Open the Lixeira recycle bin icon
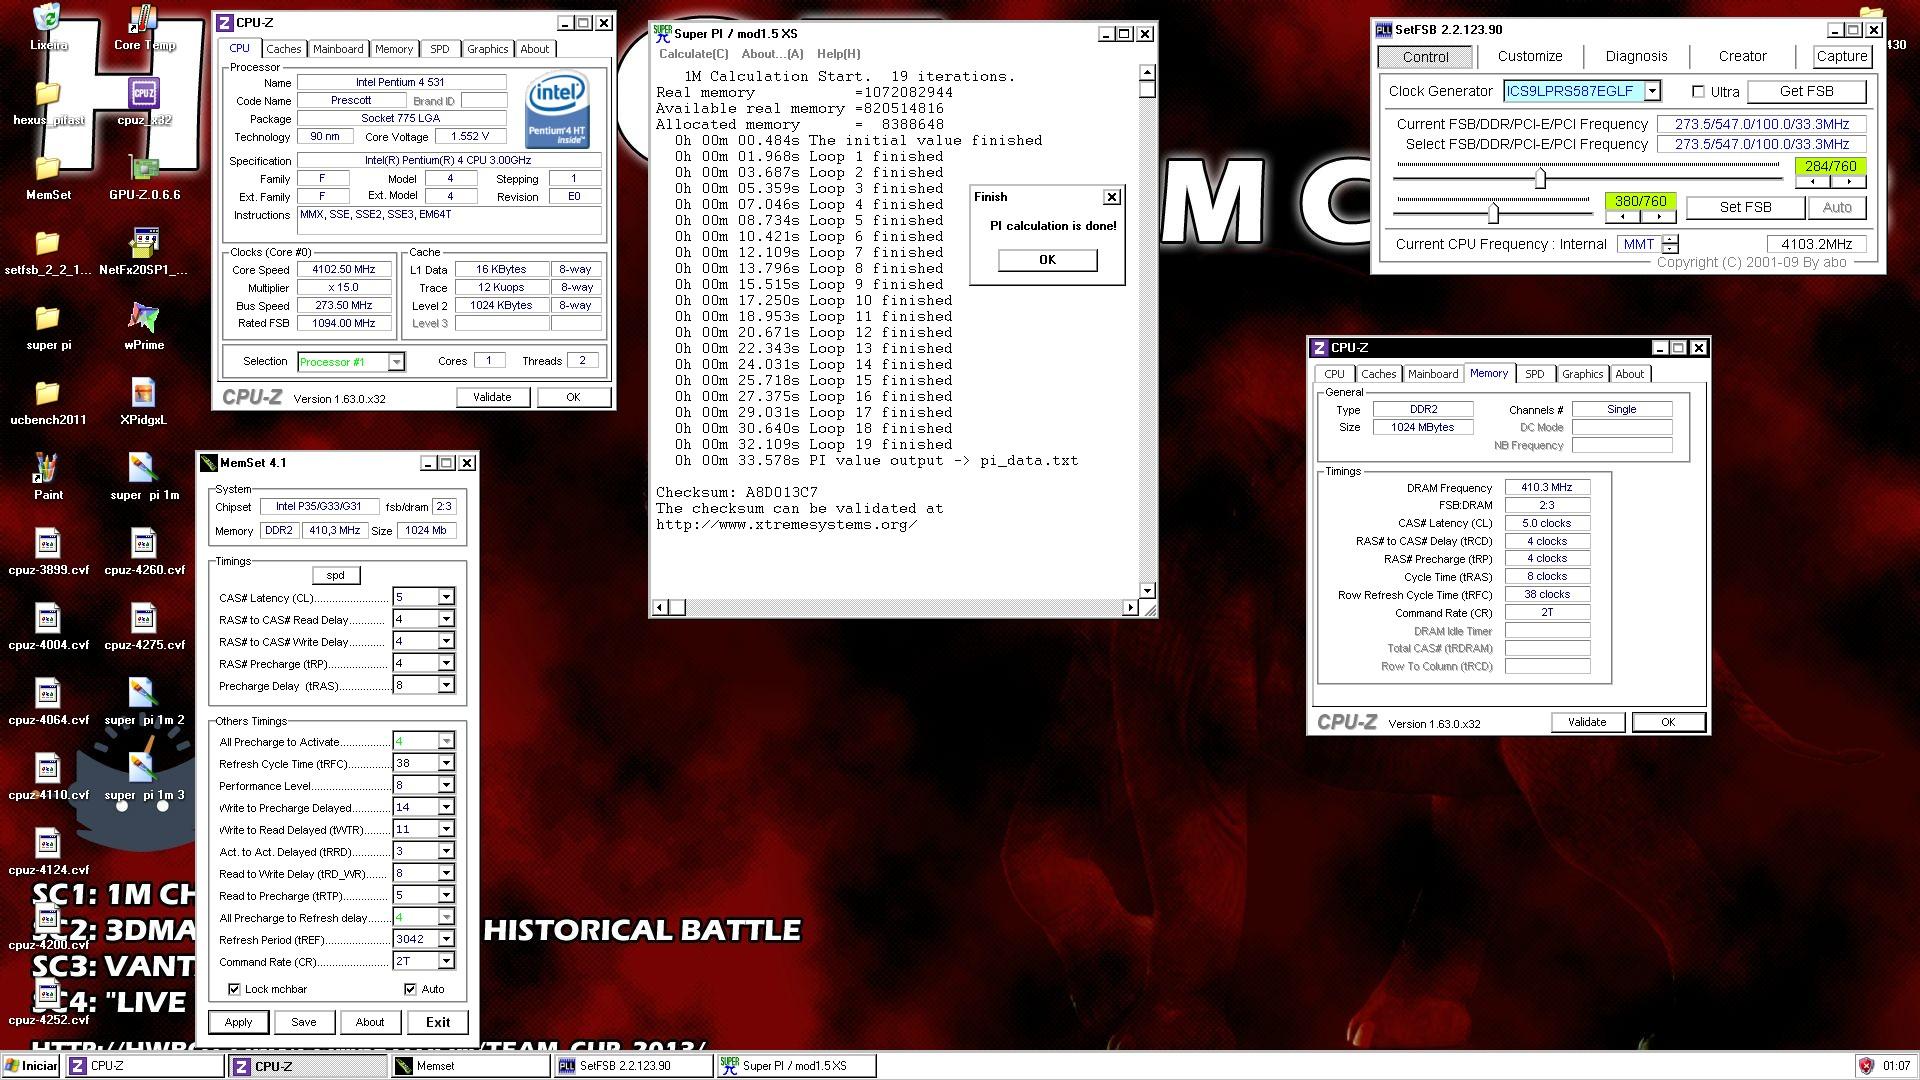1920x1080 pixels. pos(48,28)
